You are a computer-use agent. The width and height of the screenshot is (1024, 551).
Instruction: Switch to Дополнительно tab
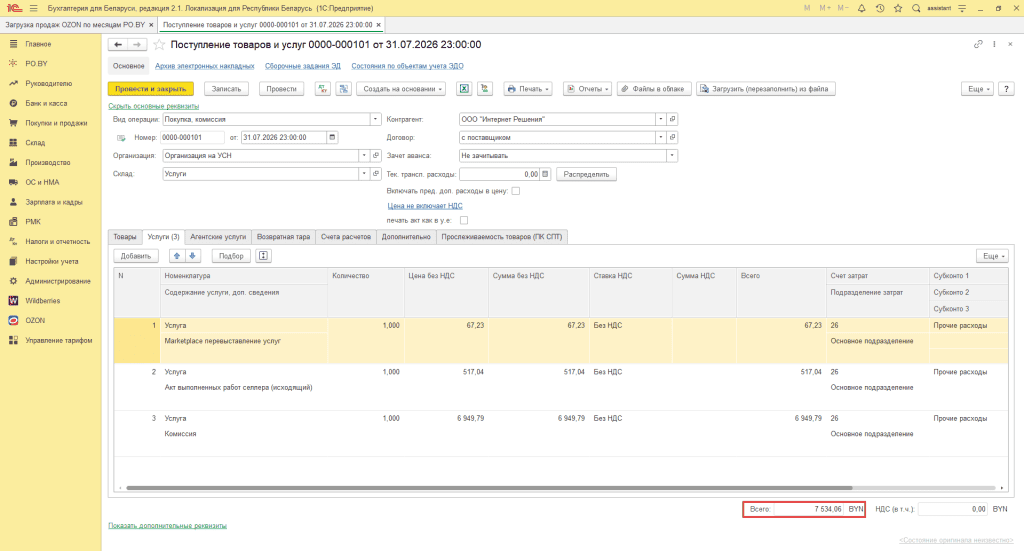click(x=406, y=237)
